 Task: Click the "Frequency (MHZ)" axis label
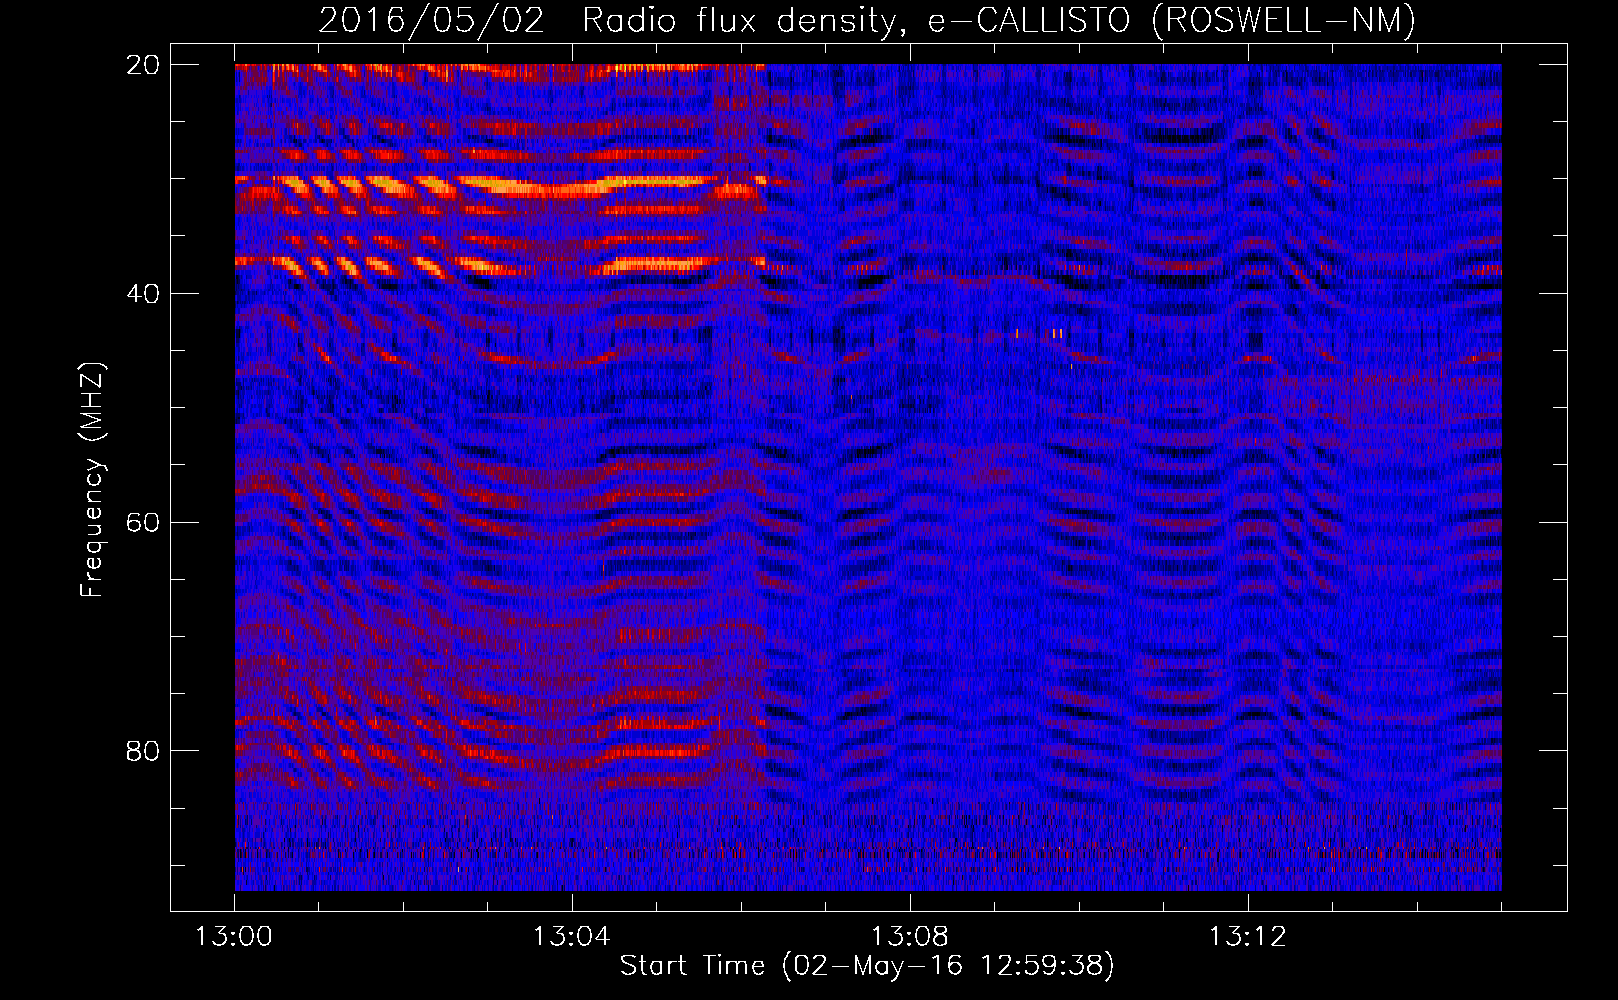tap(91, 480)
